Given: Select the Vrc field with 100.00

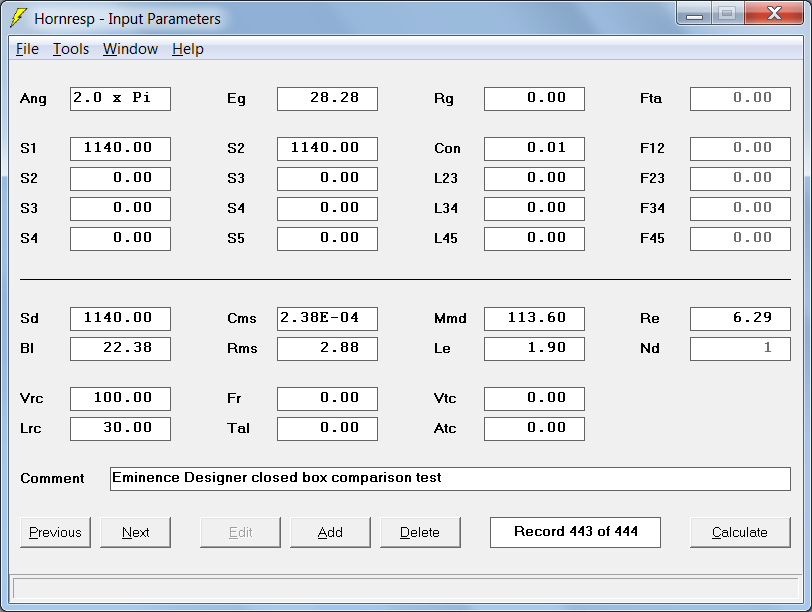Looking at the screenshot, I should click(x=120, y=399).
